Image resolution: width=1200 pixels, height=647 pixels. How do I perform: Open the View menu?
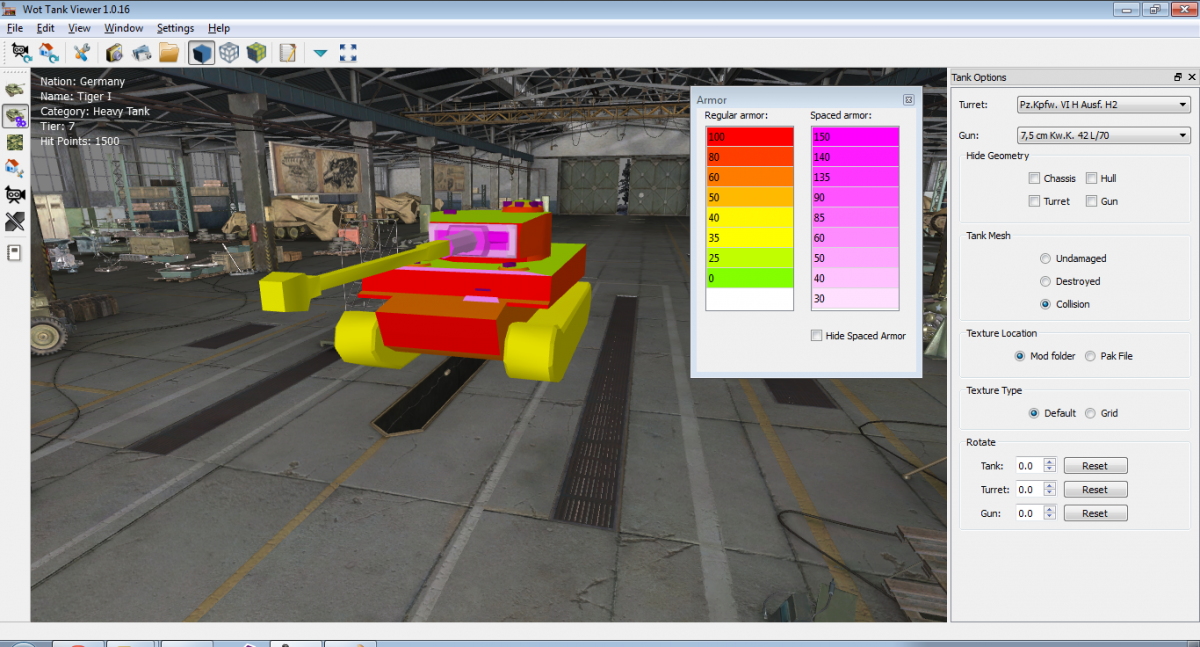79,28
